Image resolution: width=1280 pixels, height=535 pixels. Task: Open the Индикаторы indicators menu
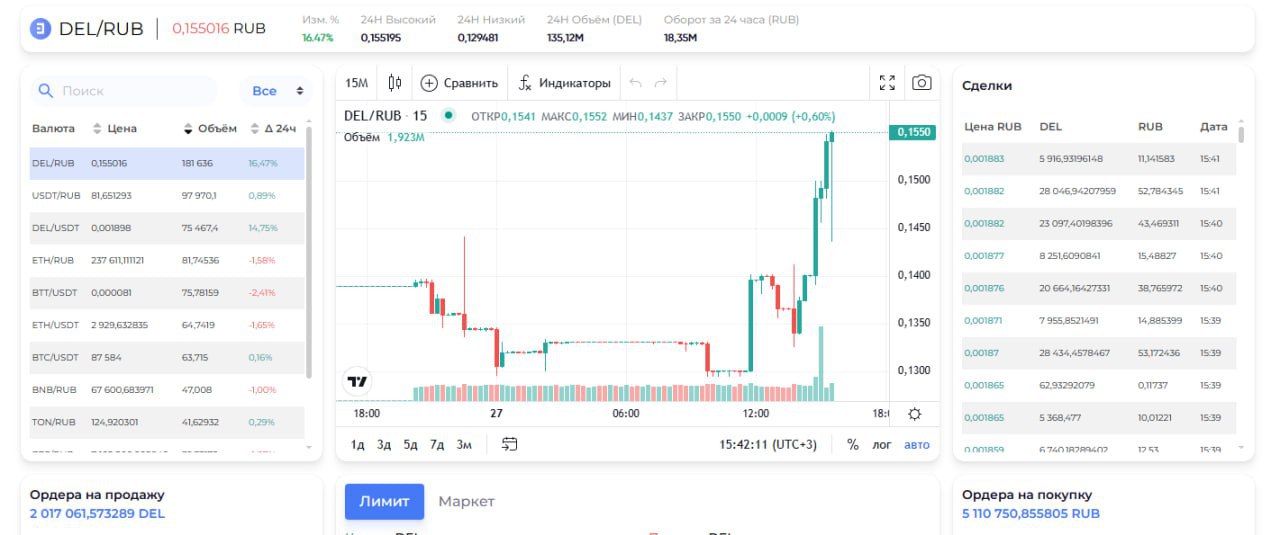click(564, 83)
